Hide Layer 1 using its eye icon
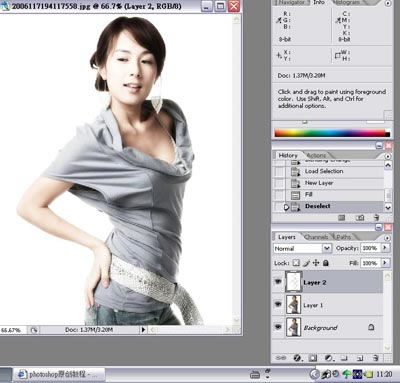This screenshot has height=383, width=400. tap(278, 304)
